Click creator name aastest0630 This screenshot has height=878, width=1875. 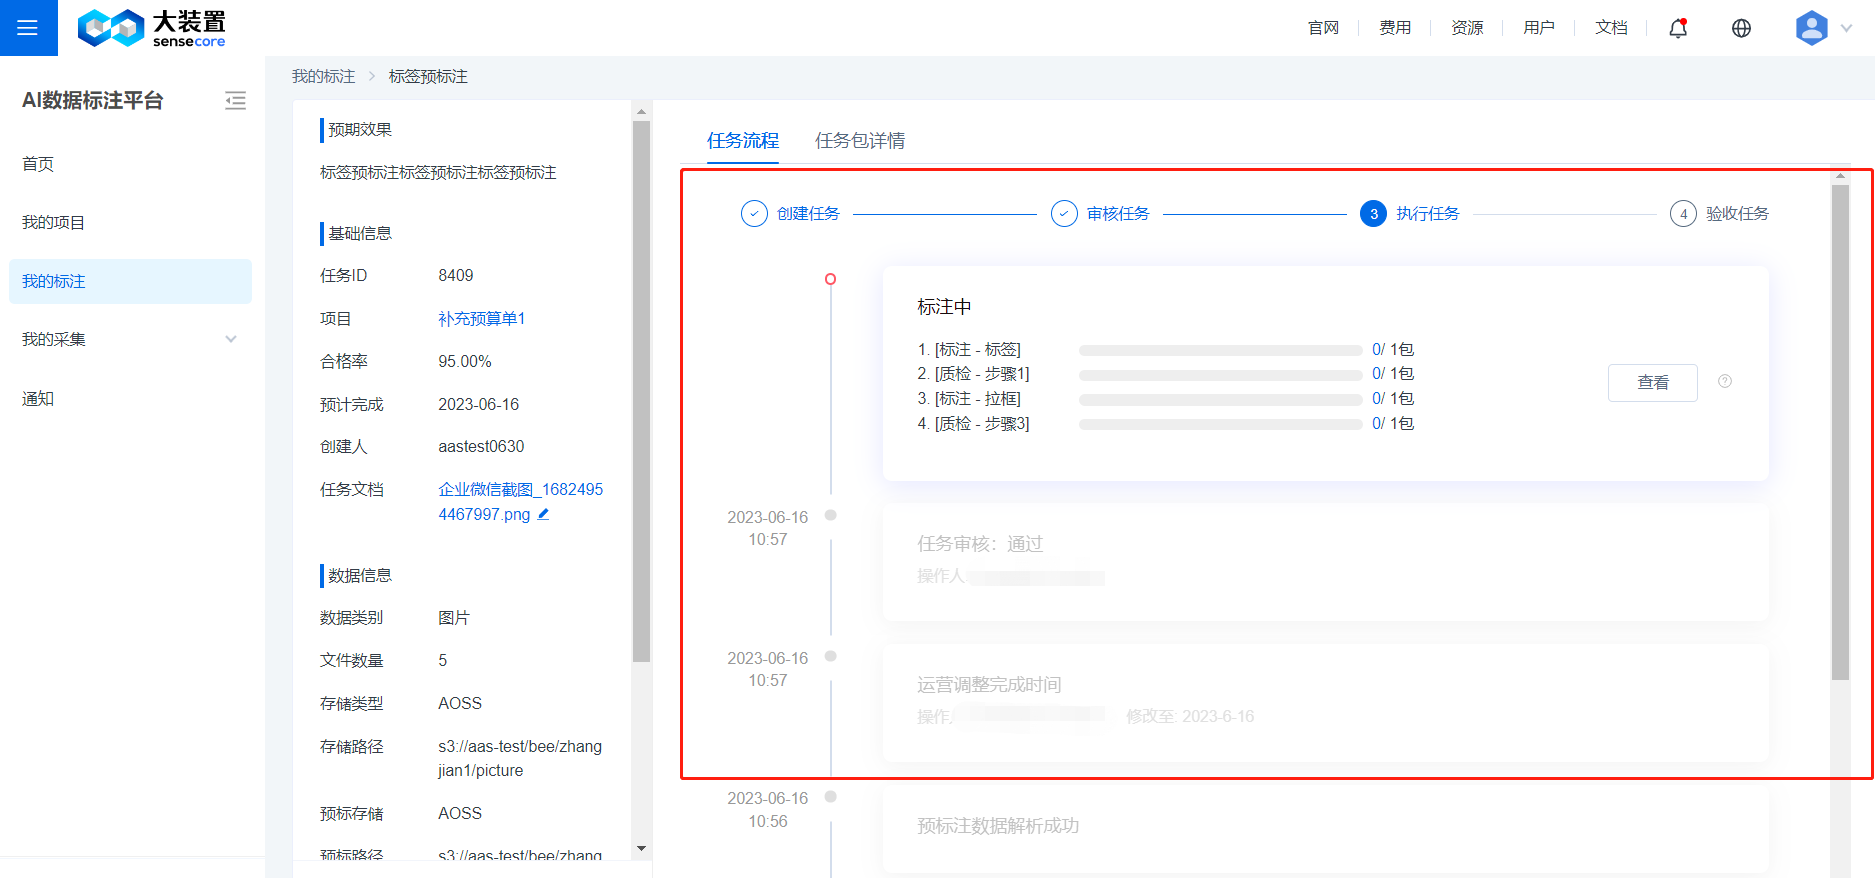[x=481, y=447]
